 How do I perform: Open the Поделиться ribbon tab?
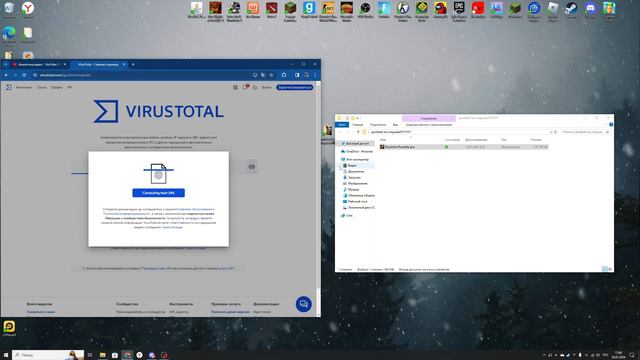(x=378, y=124)
